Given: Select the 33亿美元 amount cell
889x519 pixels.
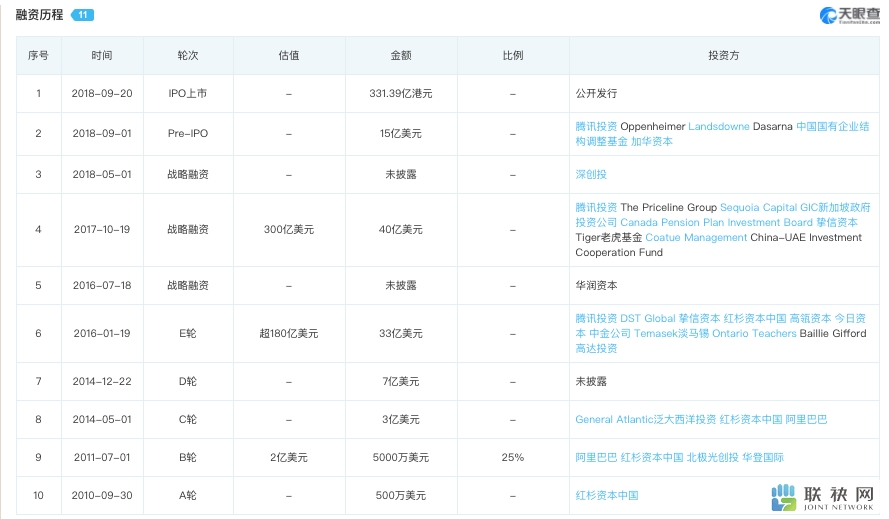Looking at the screenshot, I should 401,334.
